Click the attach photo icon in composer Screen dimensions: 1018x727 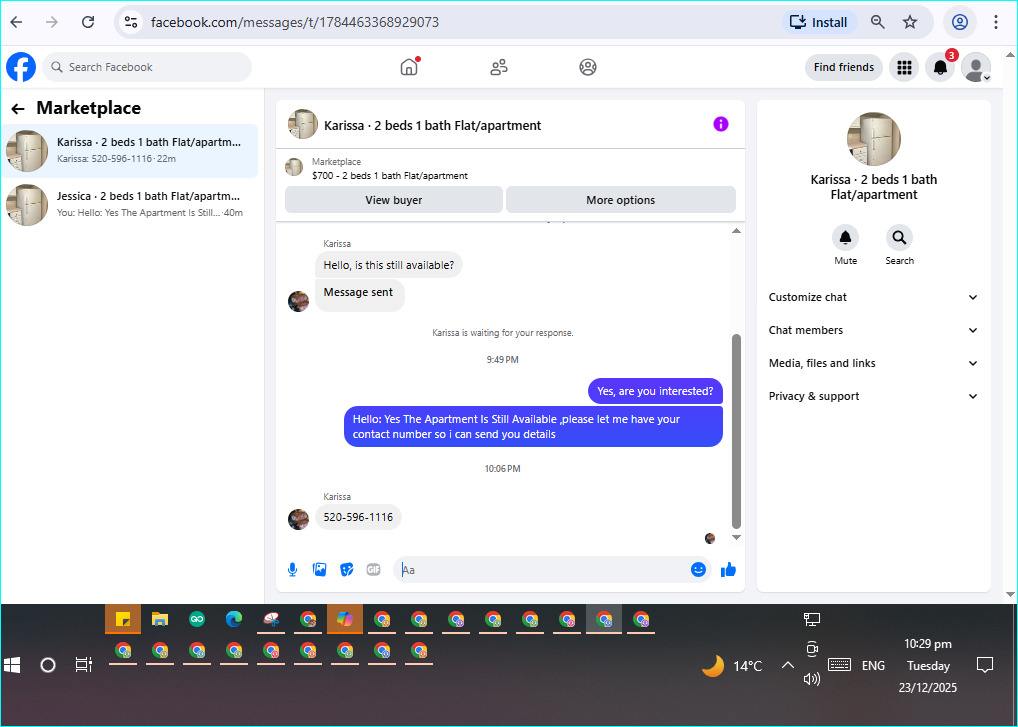tap(319, 570)
